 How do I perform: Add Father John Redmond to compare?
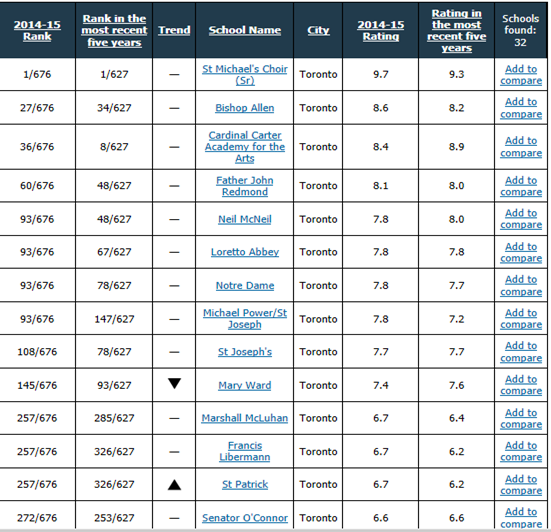tap(521, 186)
